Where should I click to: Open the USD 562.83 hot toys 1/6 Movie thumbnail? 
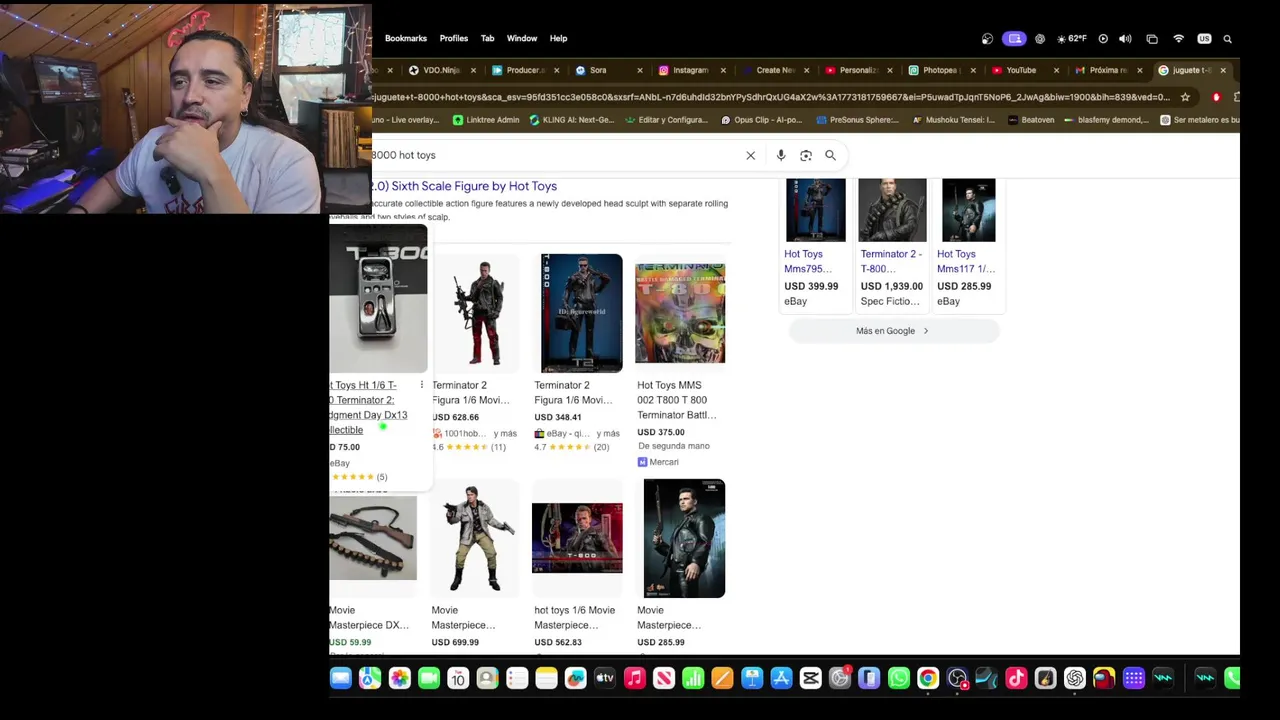coord(577,538)
